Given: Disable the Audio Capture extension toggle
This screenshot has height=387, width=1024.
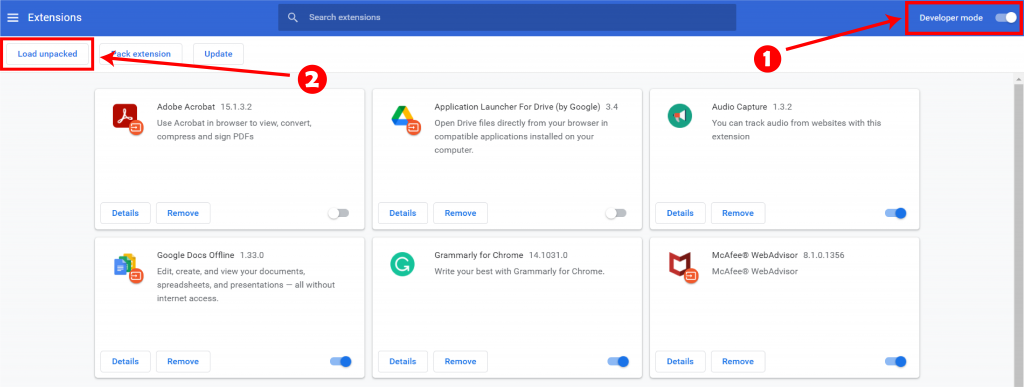Looking at the screenshot, I should pyautogui.click(x=895, y=213).
